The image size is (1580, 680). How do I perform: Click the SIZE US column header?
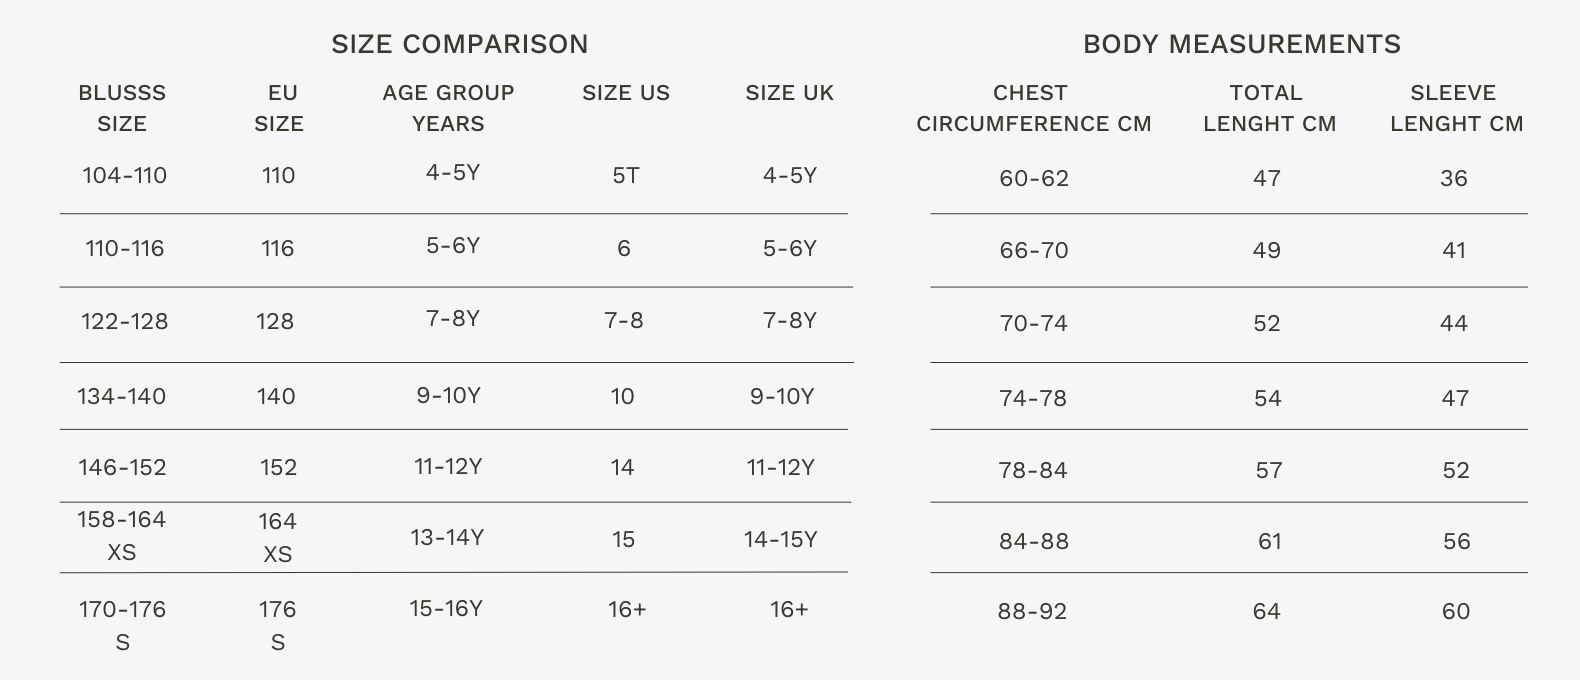click(x=626, y=93)
